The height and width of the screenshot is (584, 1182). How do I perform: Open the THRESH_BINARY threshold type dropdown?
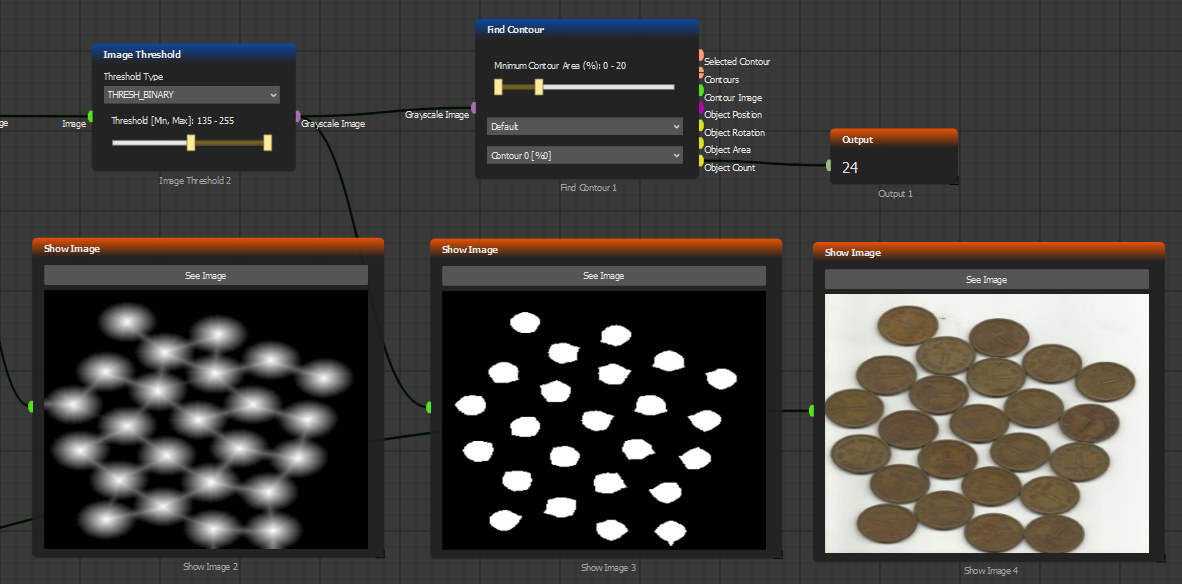tap(192, 94)
